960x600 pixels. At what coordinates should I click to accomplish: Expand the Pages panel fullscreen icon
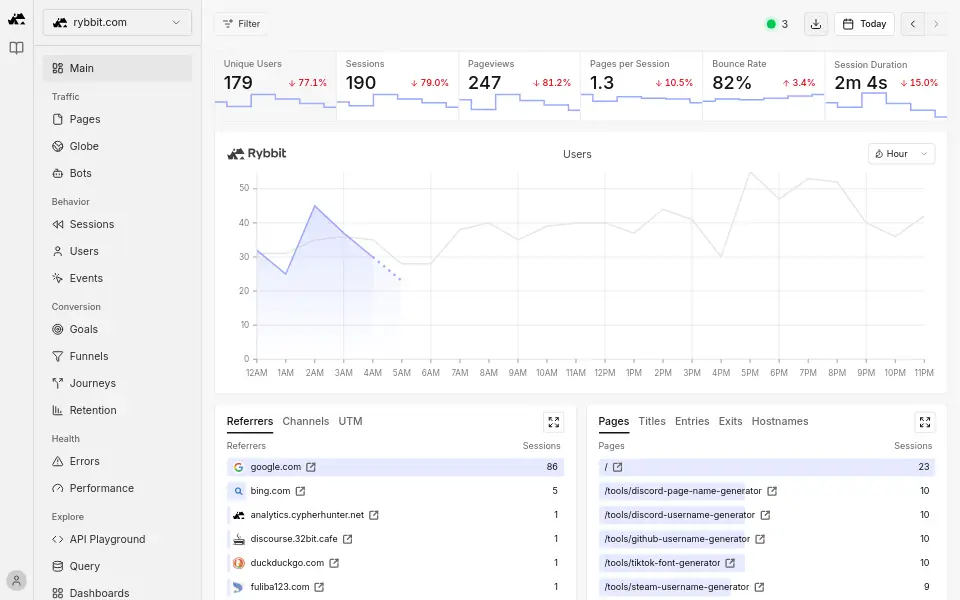pos(924,422)
